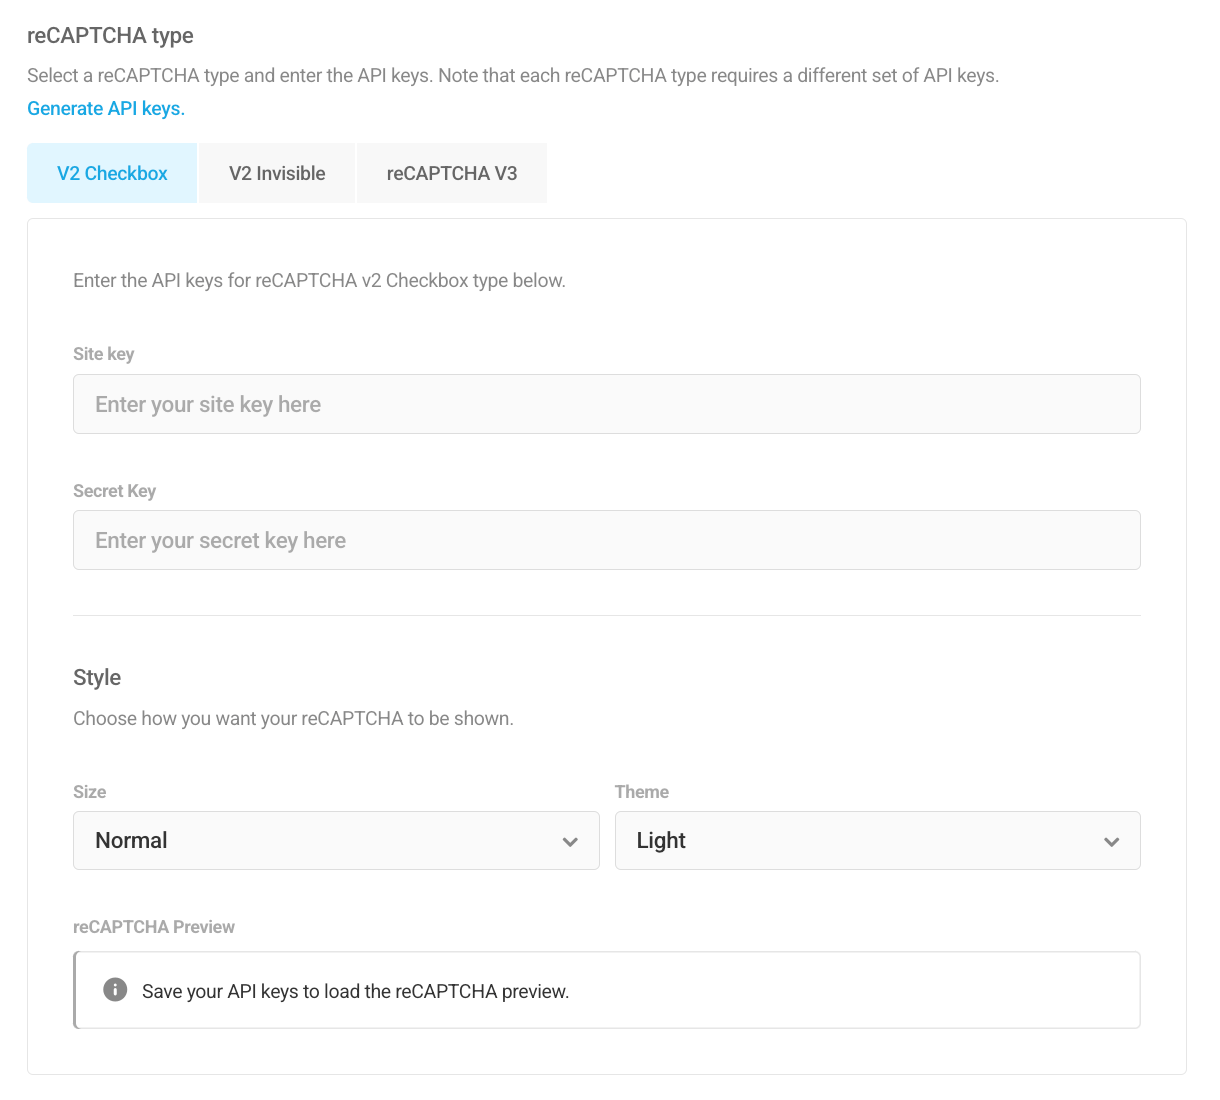Click the 'Theme' field label
The height and width of the screenshot is (1100, 1220).
pos(642,792)
